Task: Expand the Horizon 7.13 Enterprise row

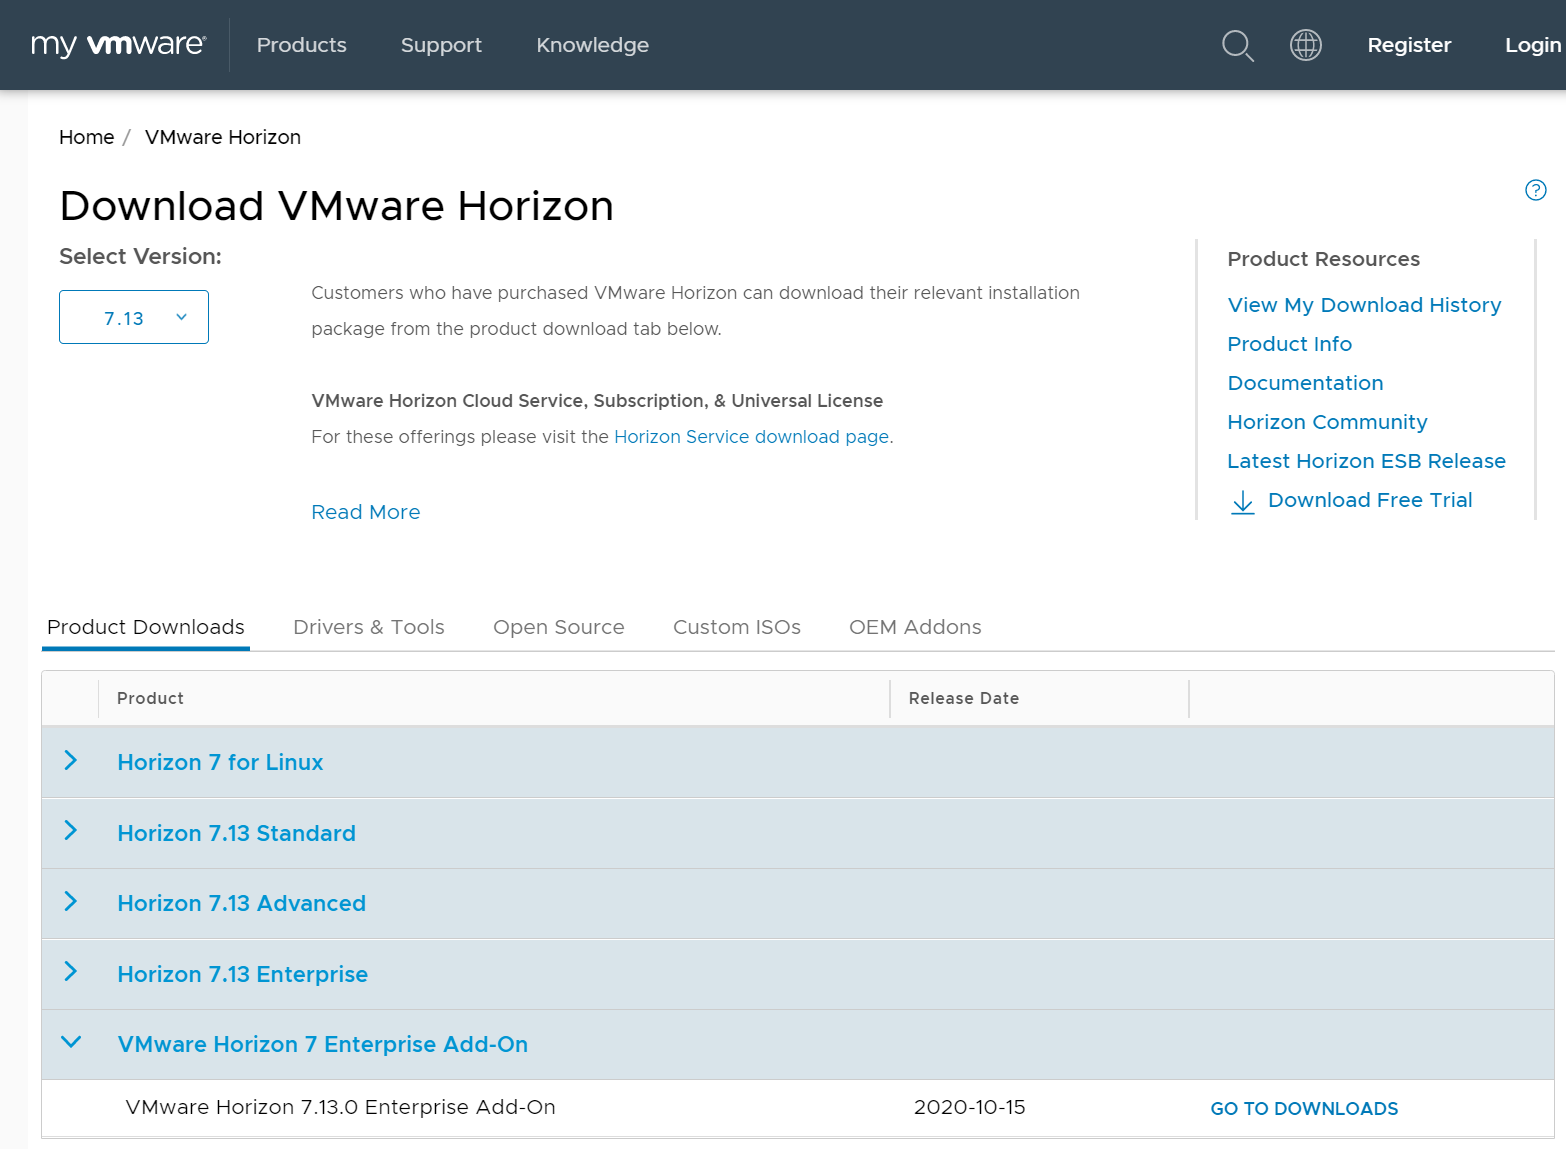Action: tap(71, 972)
